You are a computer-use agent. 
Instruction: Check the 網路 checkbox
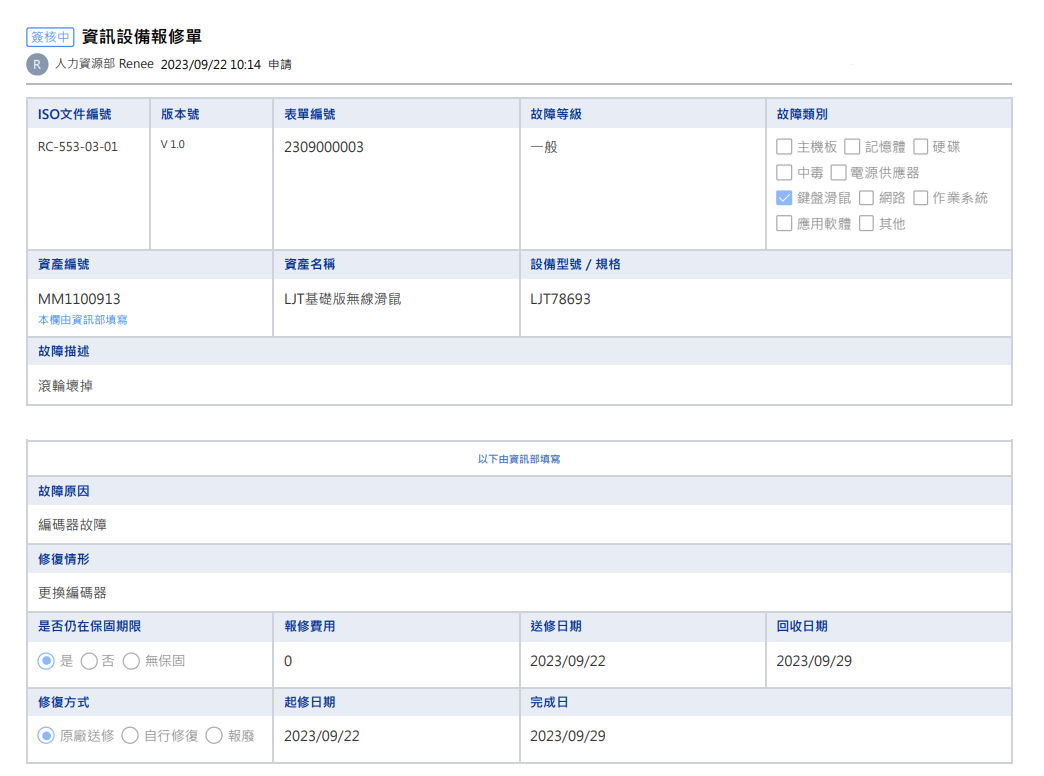[x=866, y=198]
